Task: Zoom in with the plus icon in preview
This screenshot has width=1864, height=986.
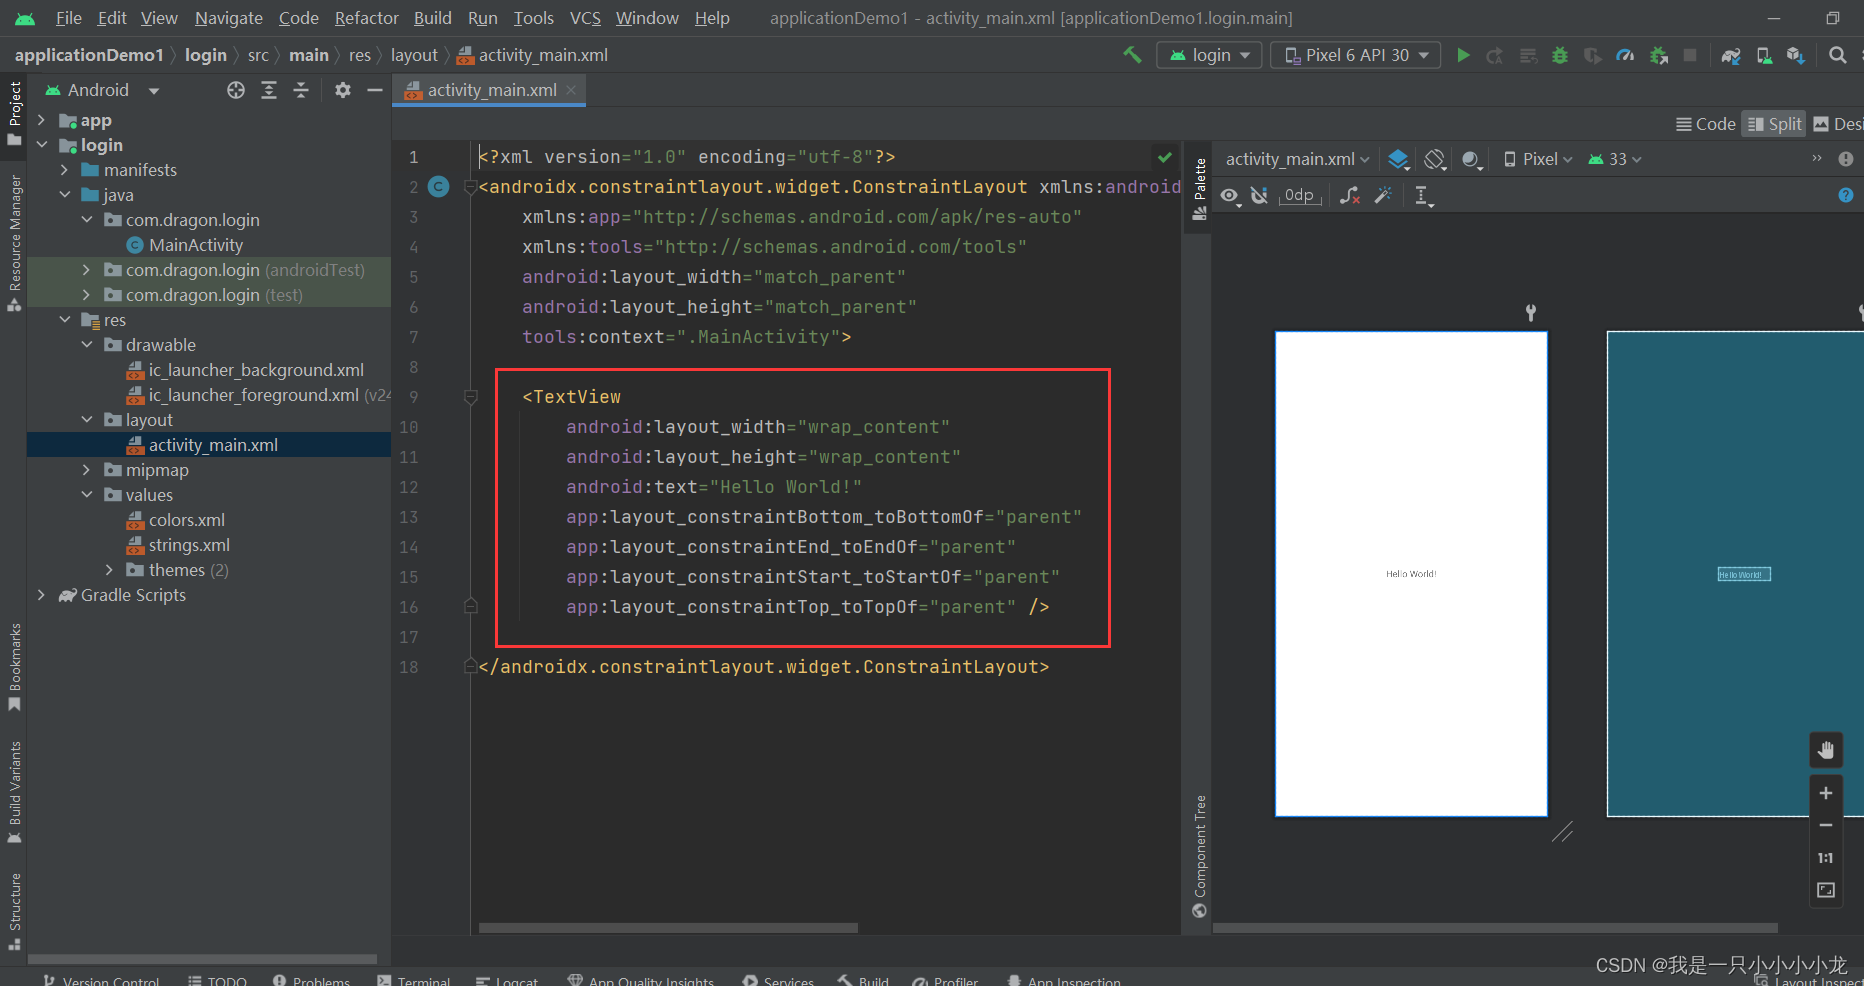Action: pyautogui.click(x=1826, y=793)
